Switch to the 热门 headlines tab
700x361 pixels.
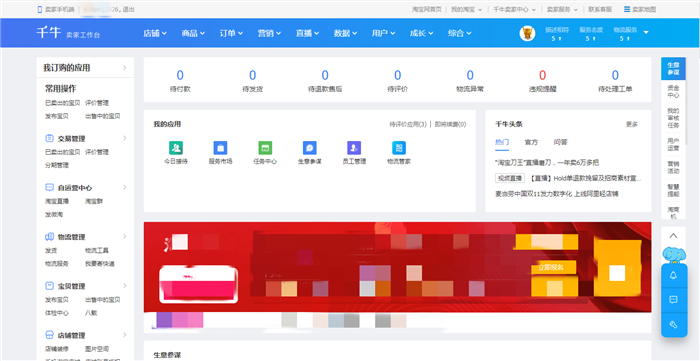point(502,142)
